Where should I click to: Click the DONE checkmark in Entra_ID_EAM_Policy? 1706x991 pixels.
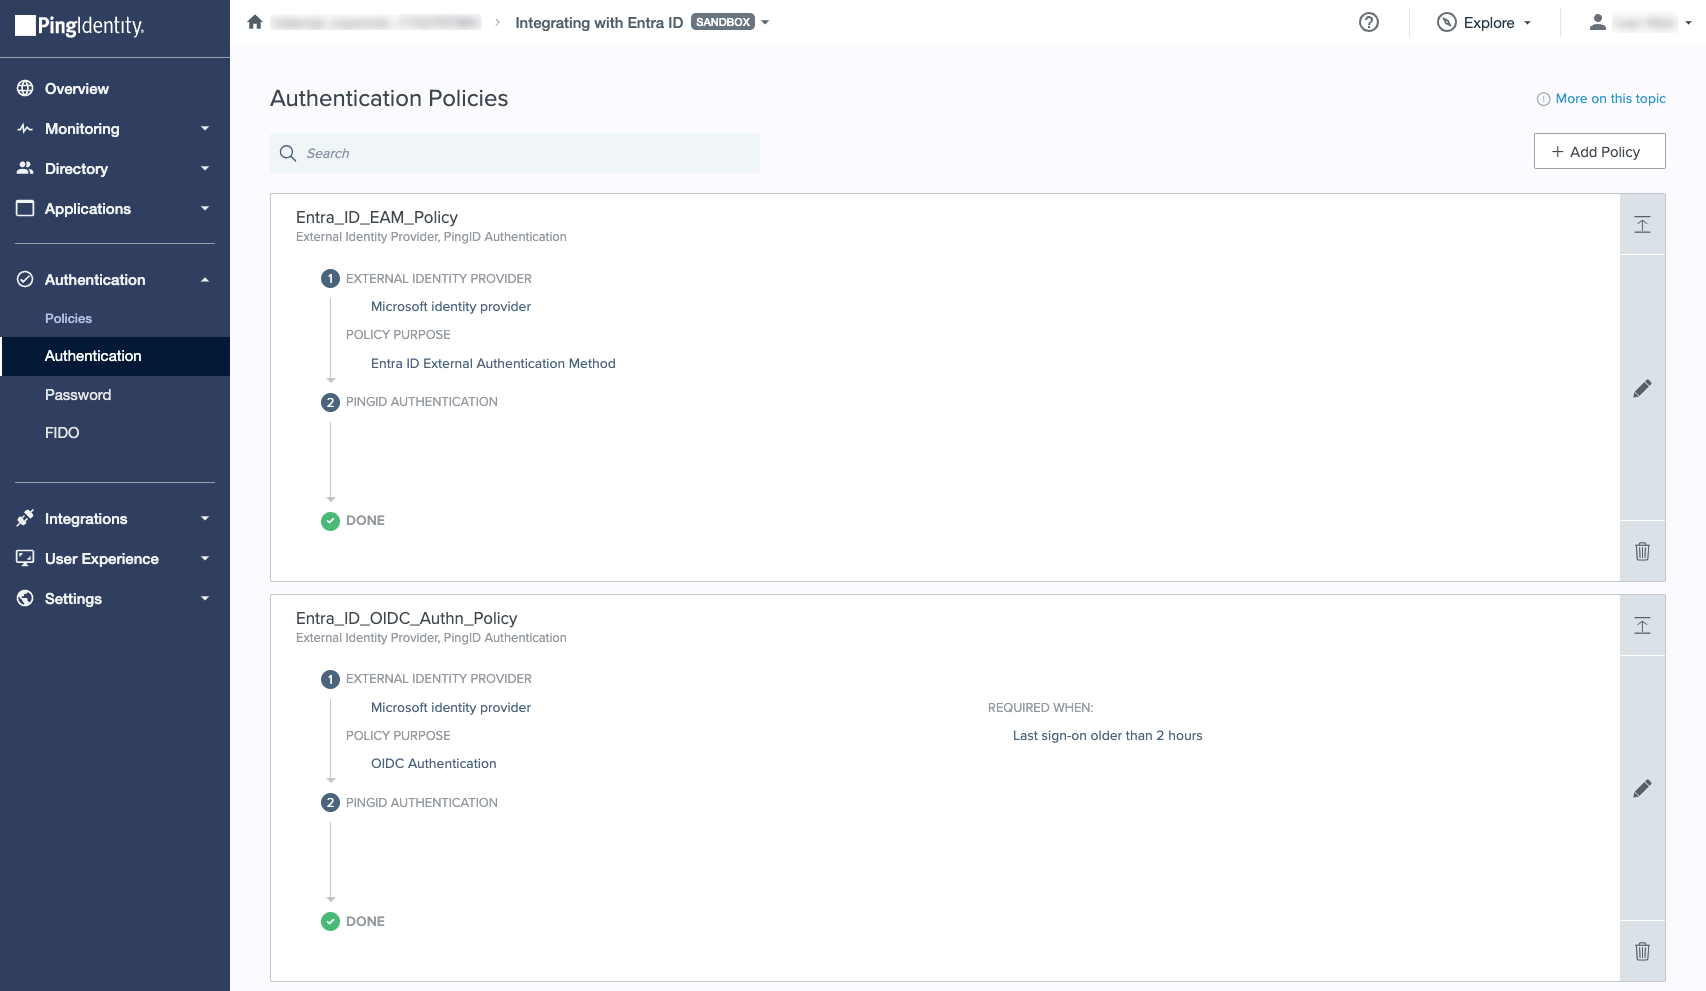pyautogui.click(x=330, y=521)
